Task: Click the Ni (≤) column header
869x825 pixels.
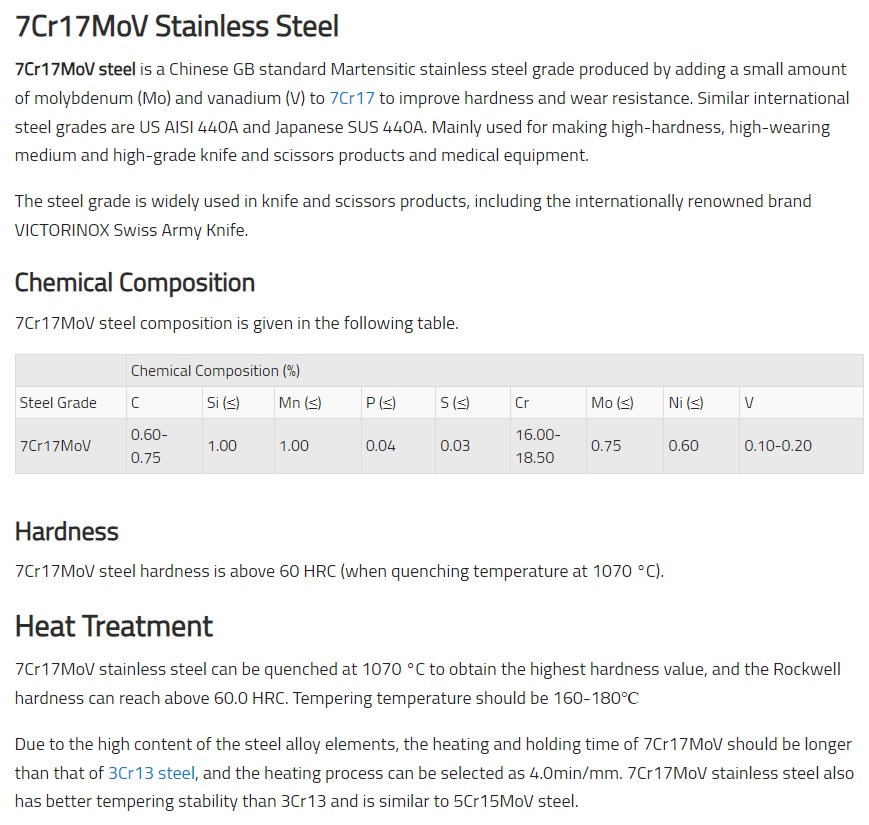Action: pos(701,403)
